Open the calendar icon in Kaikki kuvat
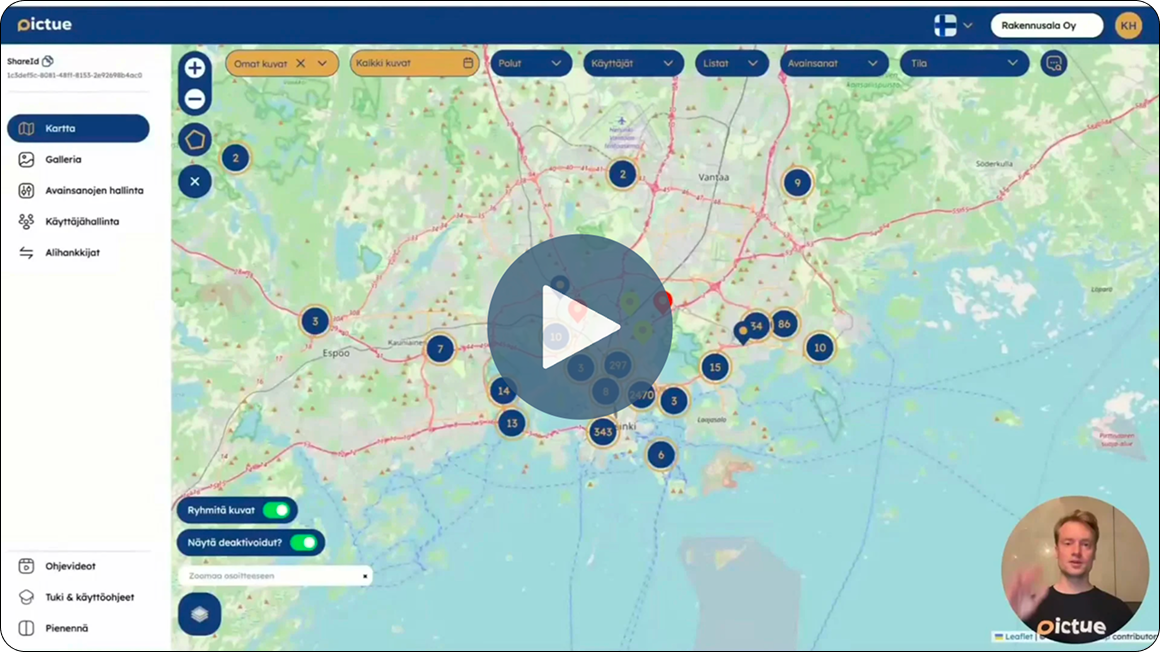Viewport: 1160px width, 652px height. [x=468, y=64]
